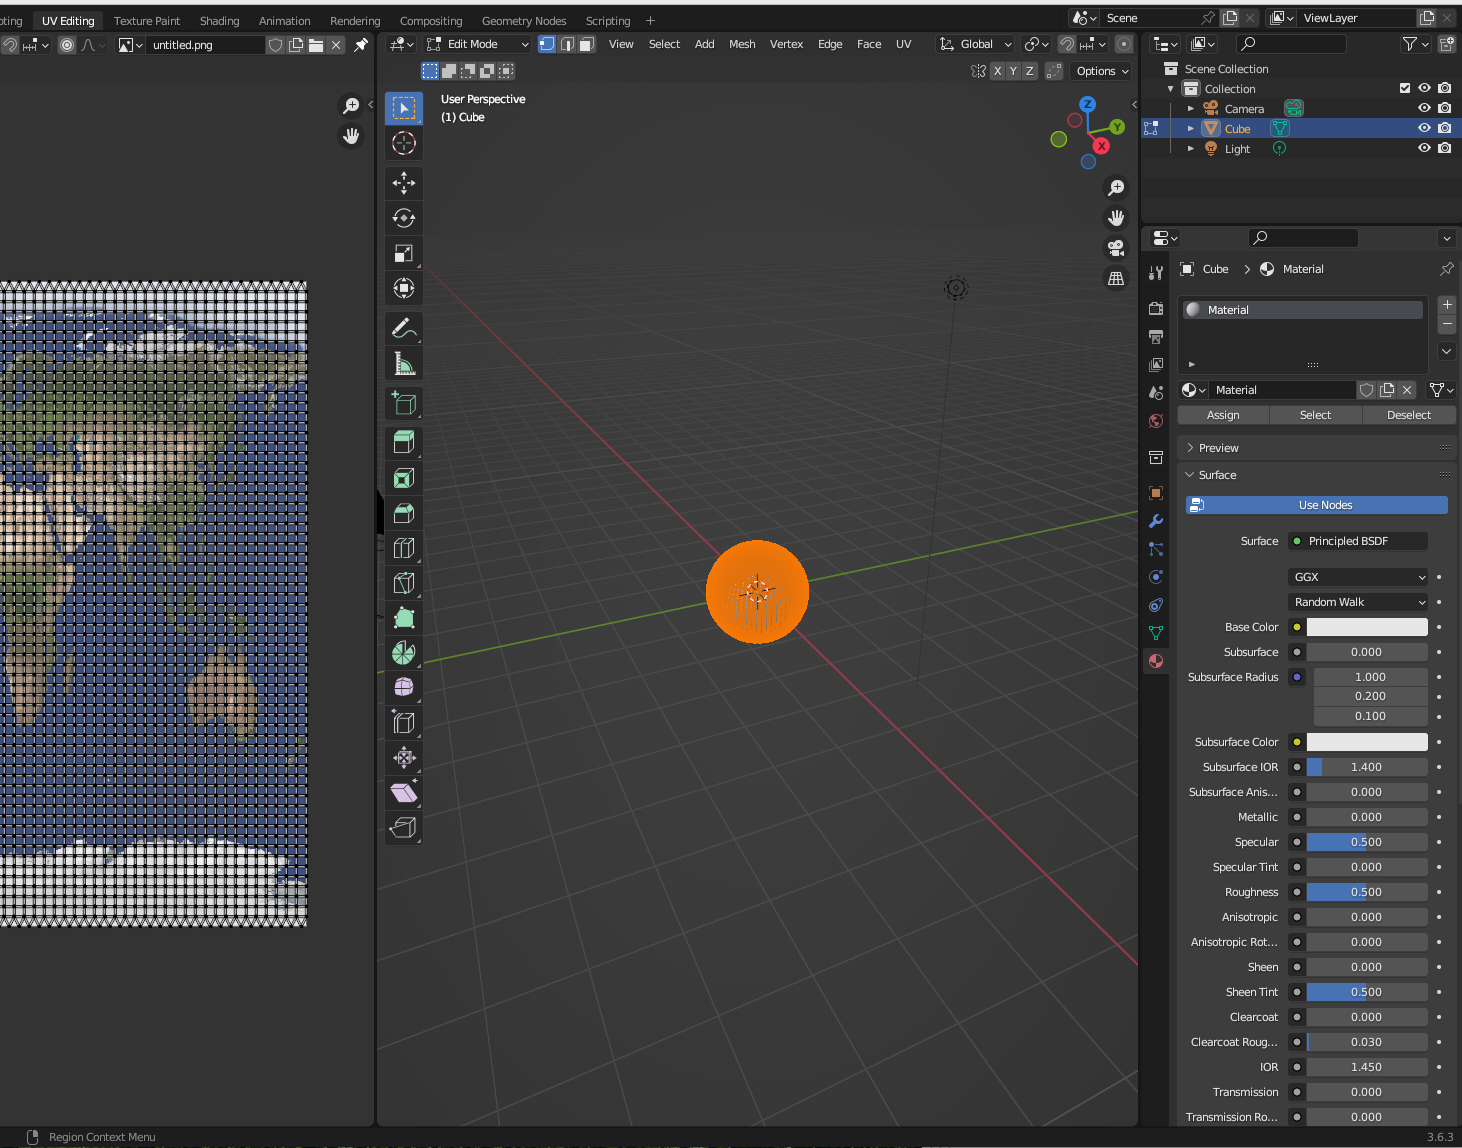Open the Vertex menu
1462x1148 pixels.
786,44
